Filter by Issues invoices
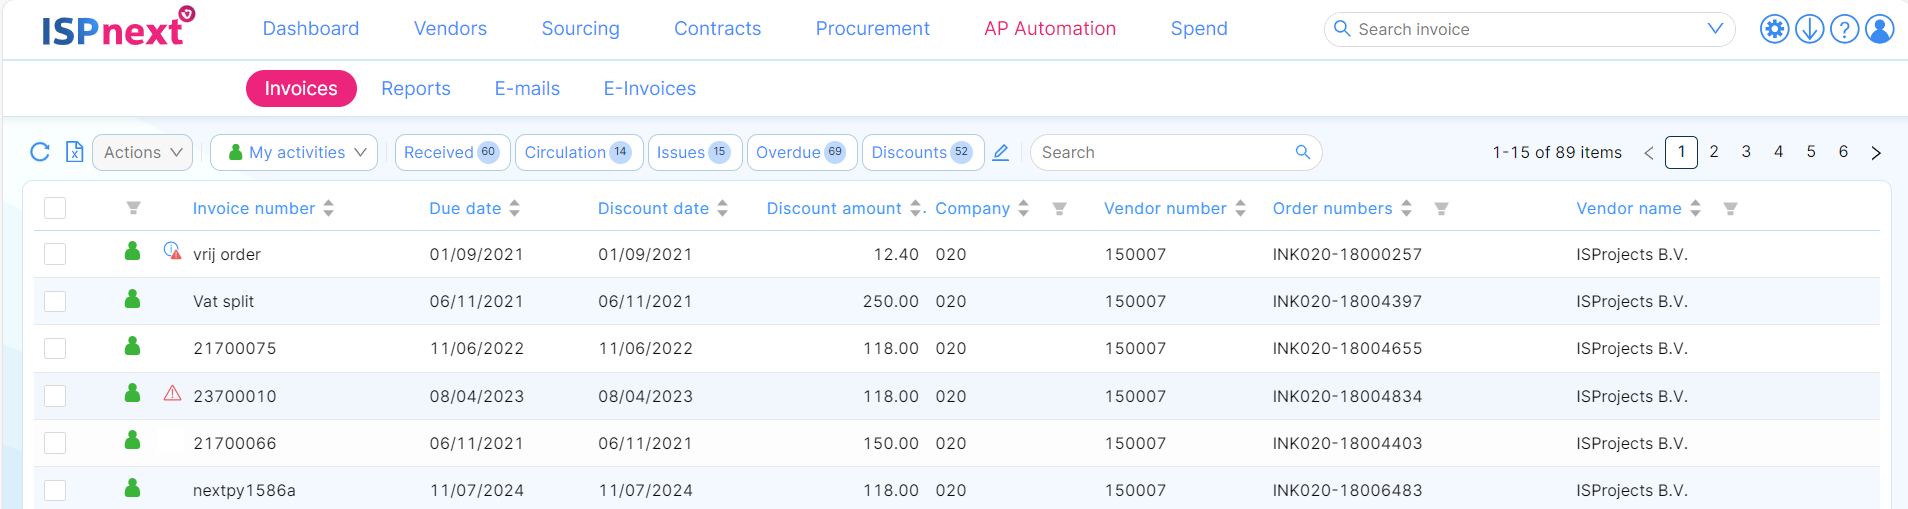Screen dimensions: 1908x509 (x=695, y=152)
